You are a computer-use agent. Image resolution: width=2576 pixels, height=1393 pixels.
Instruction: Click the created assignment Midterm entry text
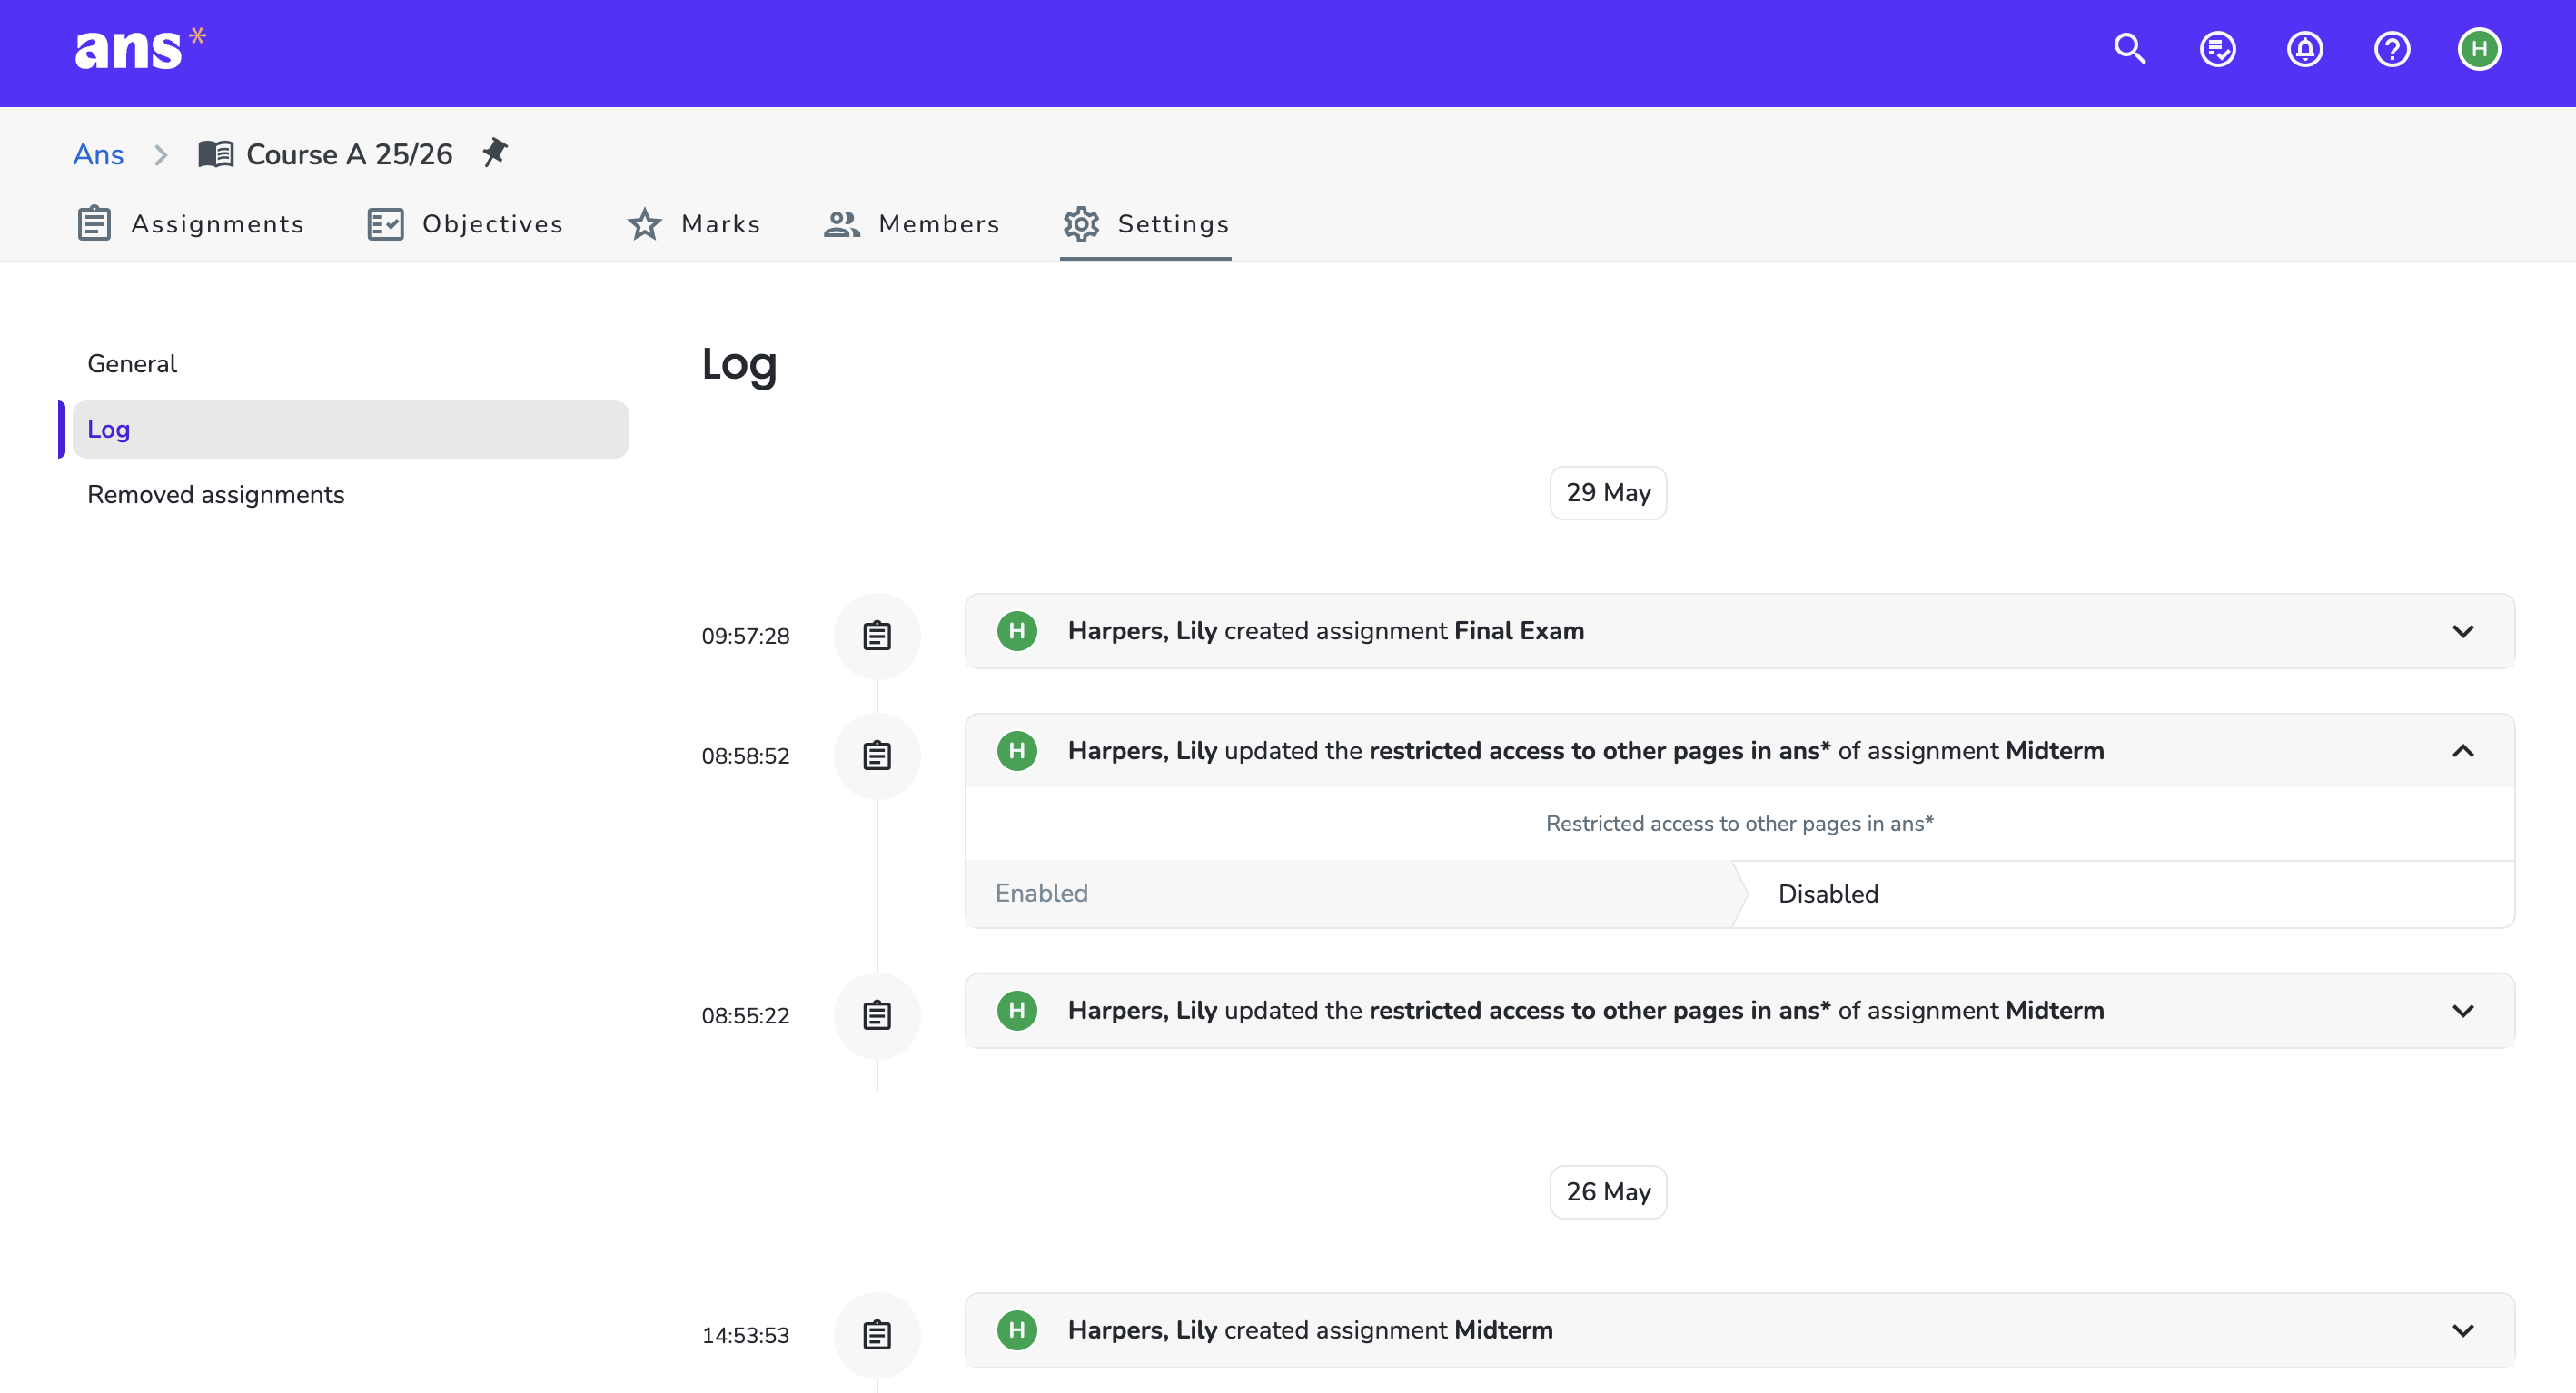coord(1310,1330)
